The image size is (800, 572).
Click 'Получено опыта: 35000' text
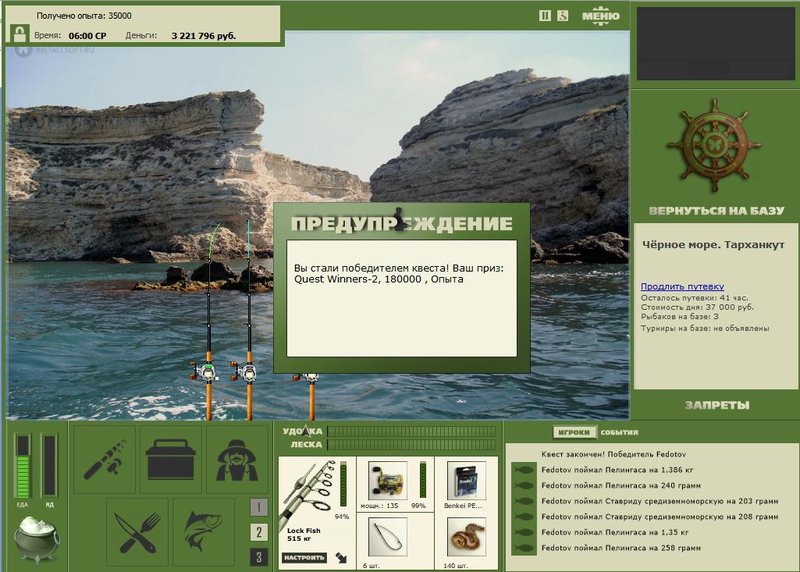coord(84,16)
